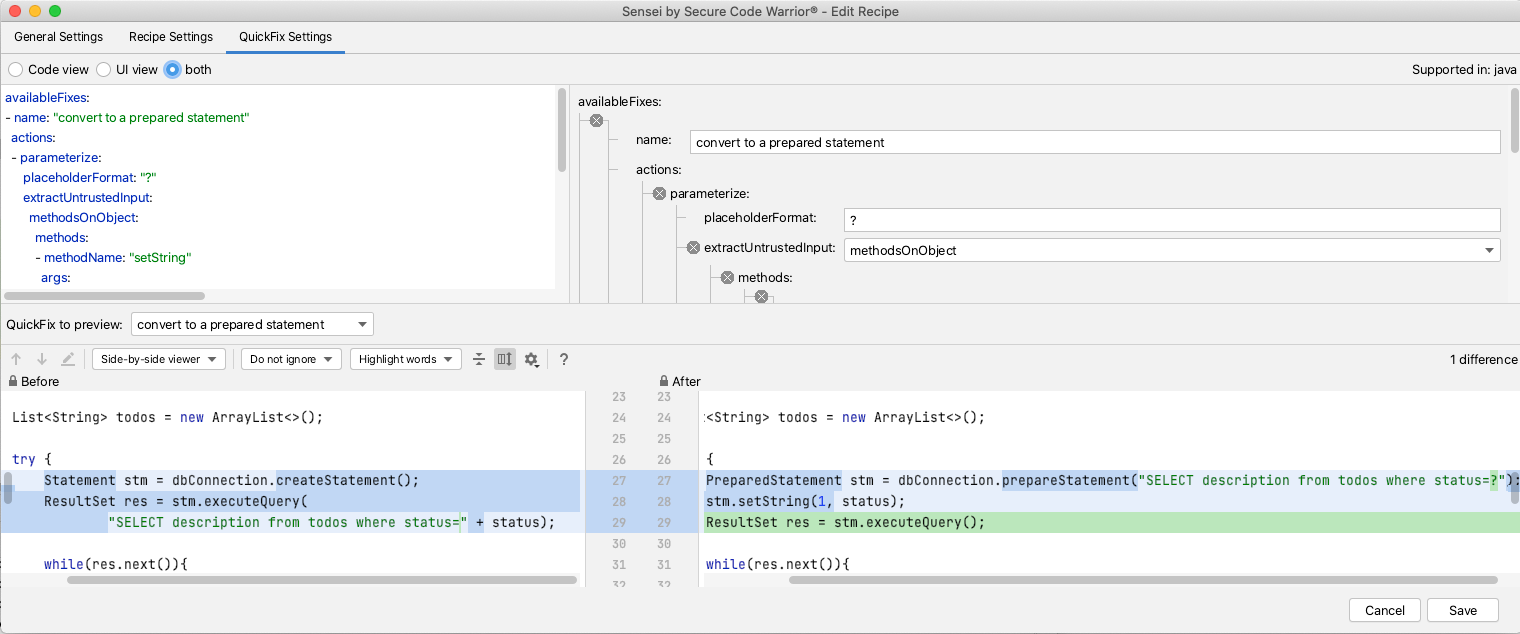Image resolution: width=1520 pixels, height=634 pixels.
Task: Click the Before pane vertical scroll marker
Action: [x=8, y=490]
